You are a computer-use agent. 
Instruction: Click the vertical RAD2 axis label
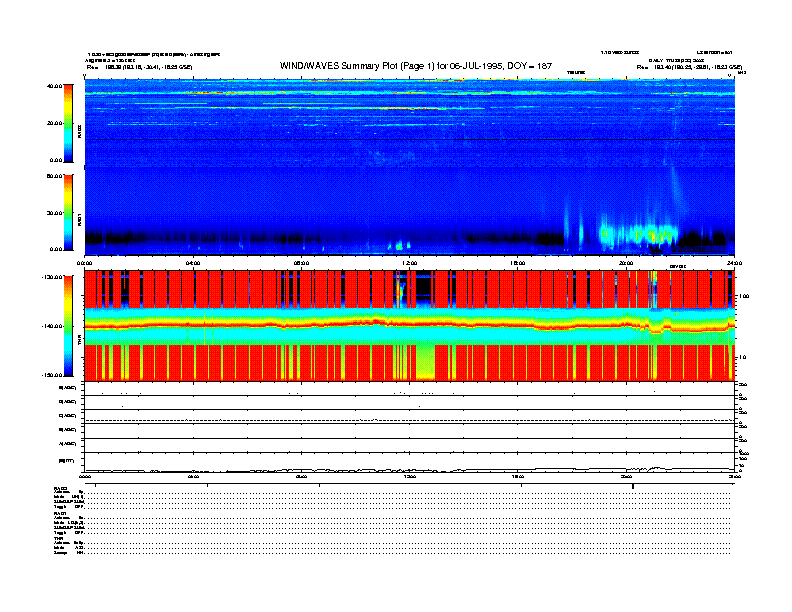pyautogui.click(x=79, y=131)
